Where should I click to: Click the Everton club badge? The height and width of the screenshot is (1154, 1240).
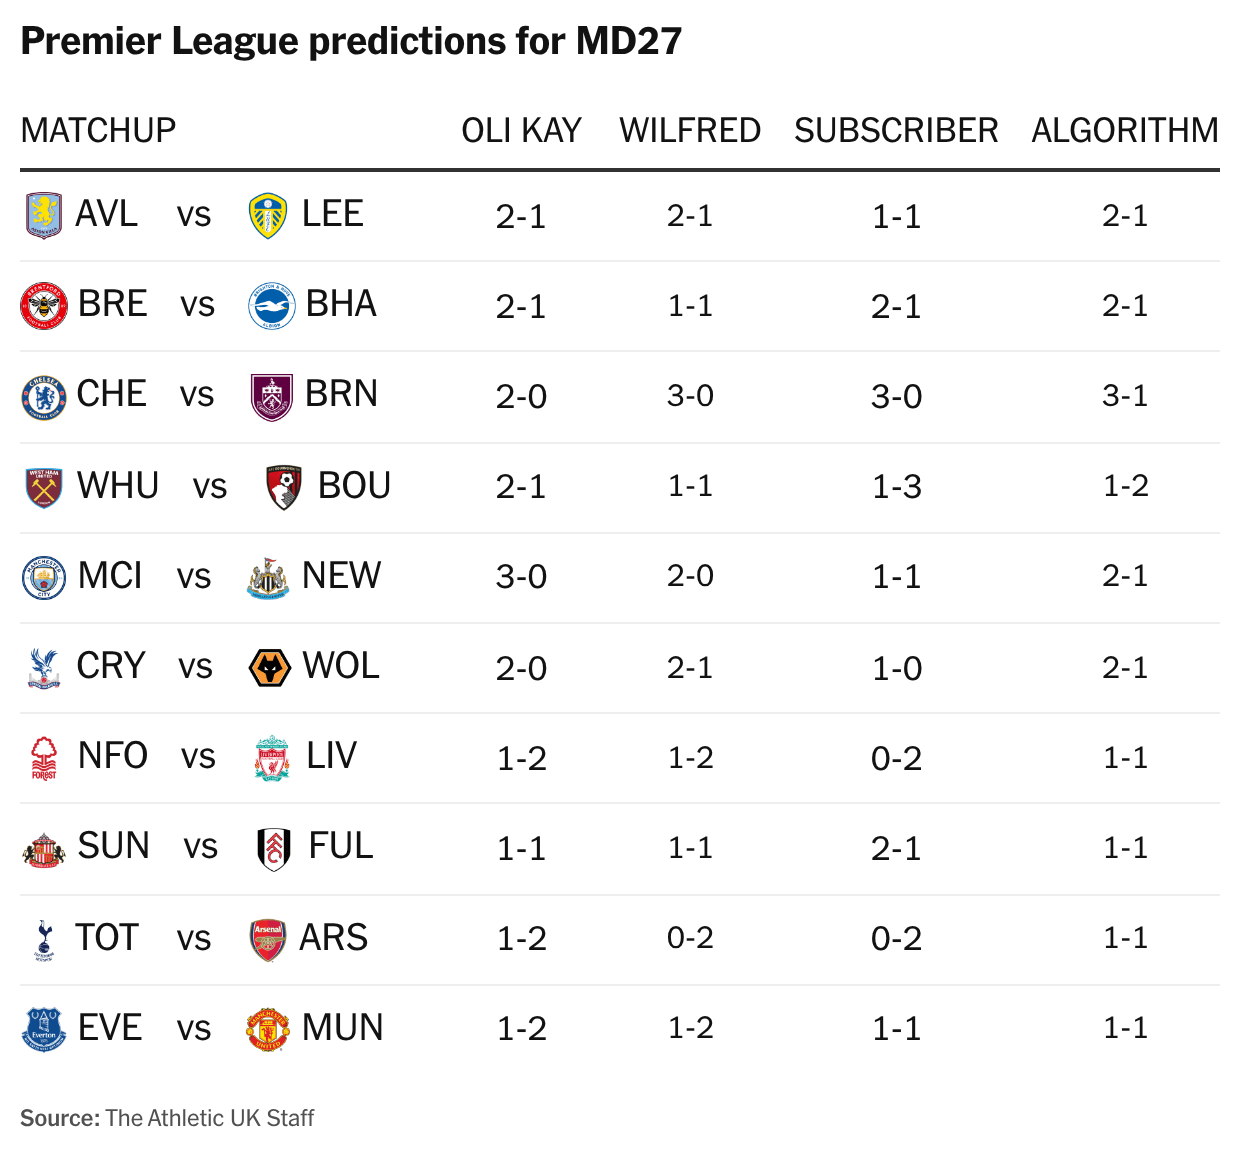[44, 1029]
